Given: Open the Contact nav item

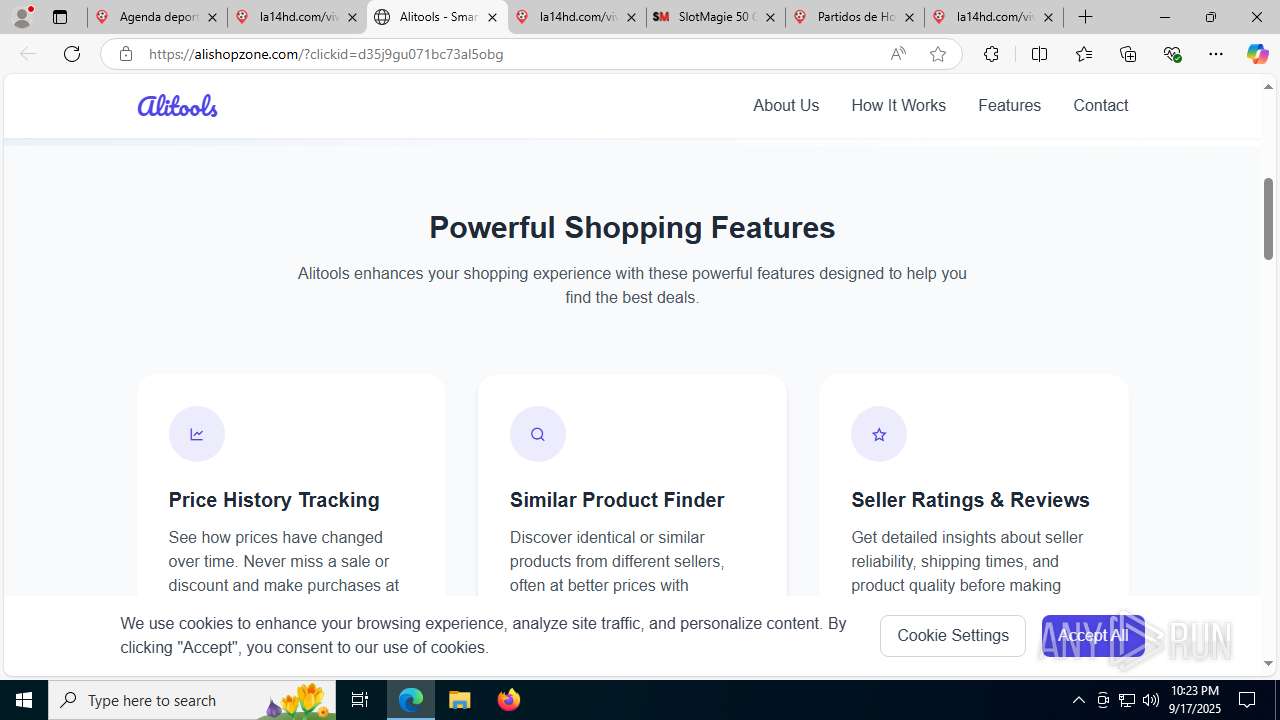Looking at the screenshot, I should click(x=1100, y=105).
